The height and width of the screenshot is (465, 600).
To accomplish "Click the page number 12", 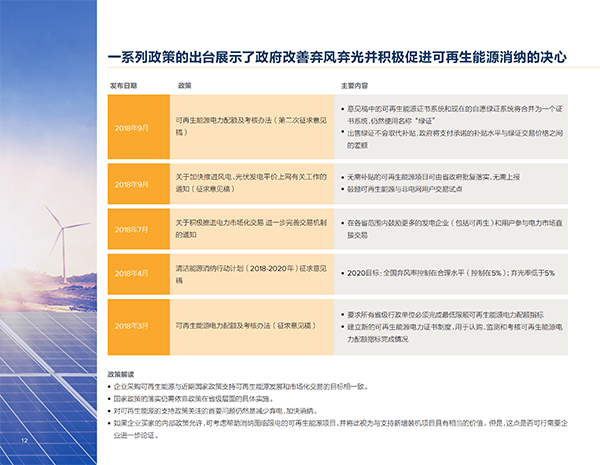I will coord(24,441).
